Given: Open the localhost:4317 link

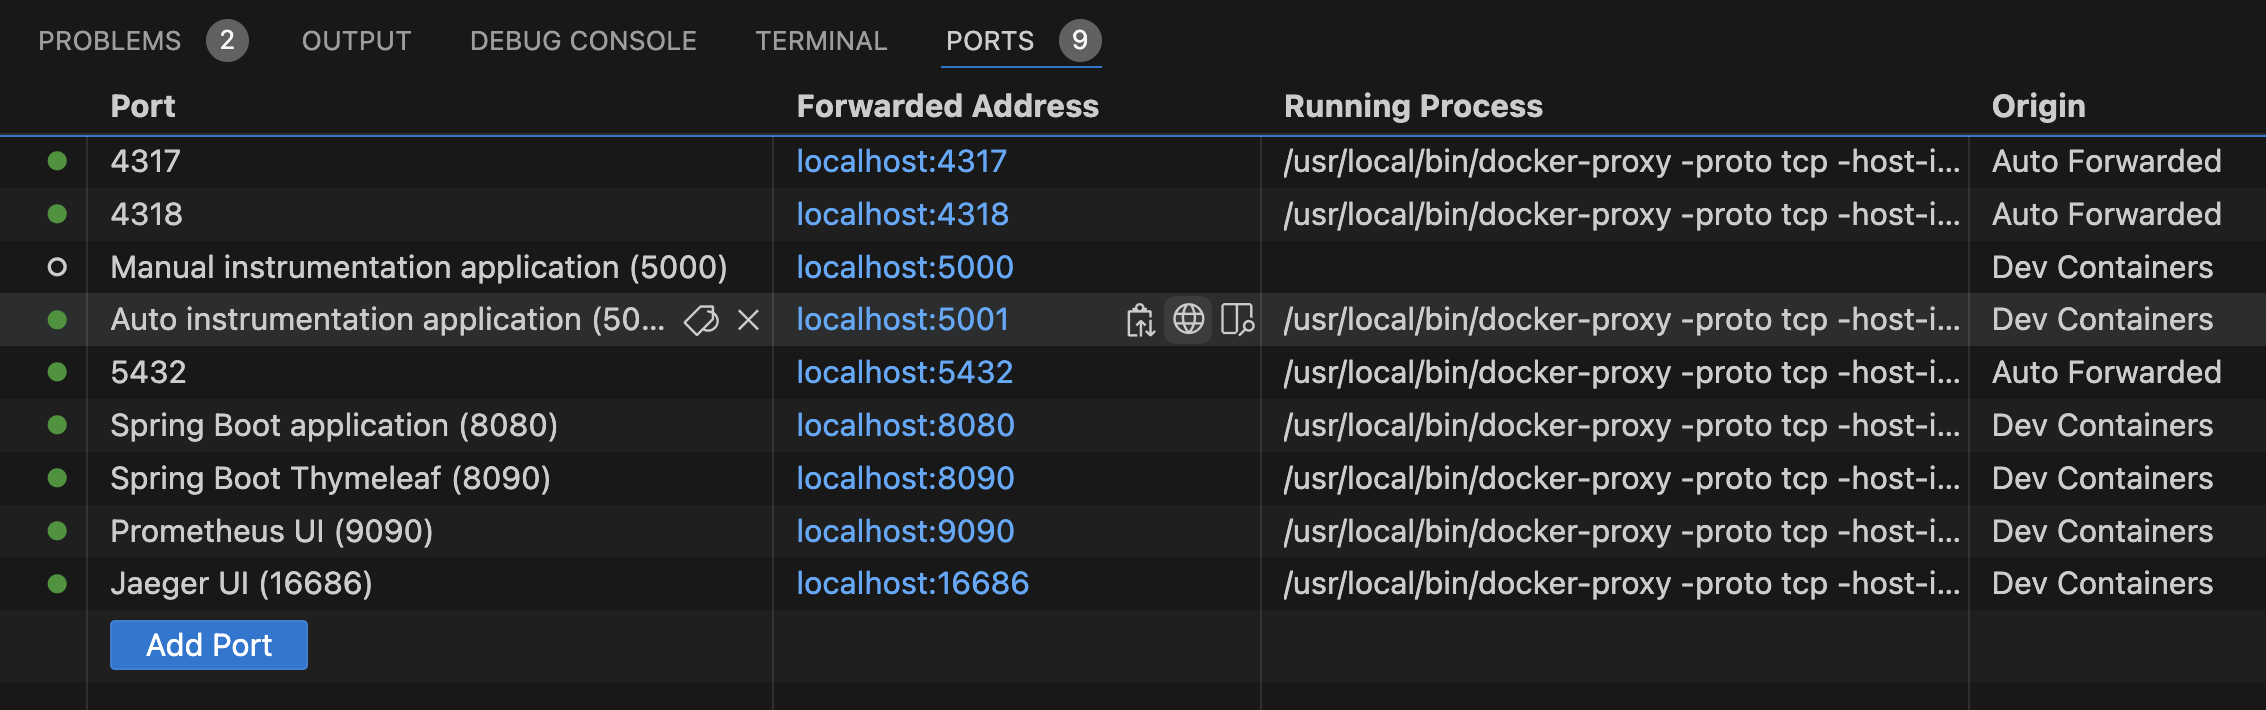Looking at the screenshot, I should (x=901, y=161).
